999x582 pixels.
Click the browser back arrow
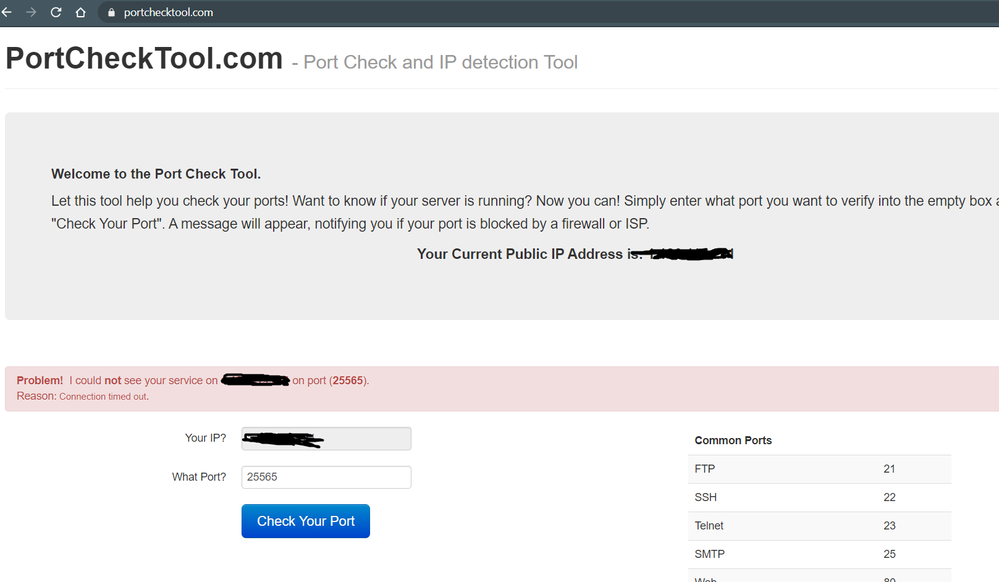click(x=7, y=12)
